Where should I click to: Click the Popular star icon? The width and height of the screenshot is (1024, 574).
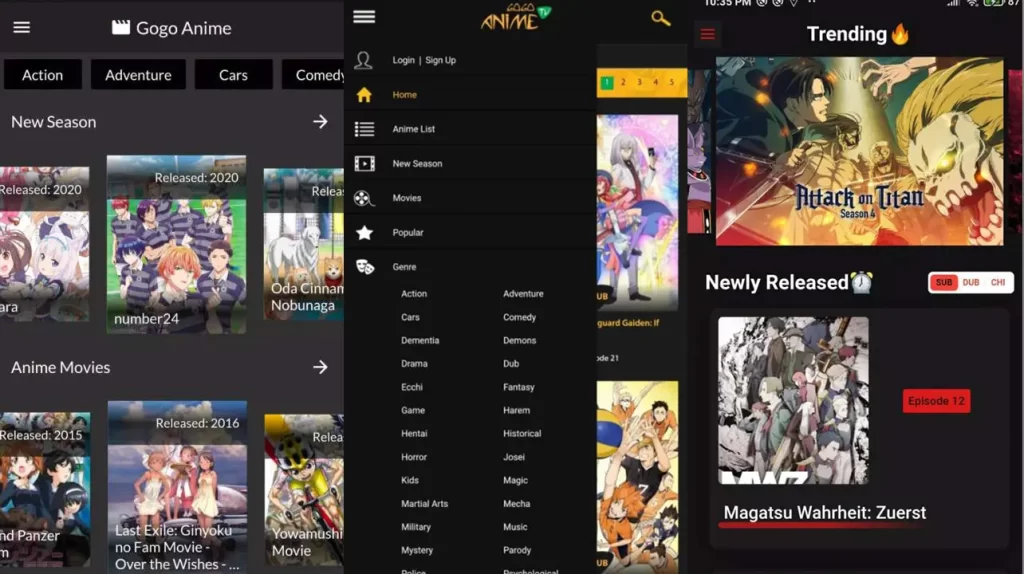[x=364, y=232]
